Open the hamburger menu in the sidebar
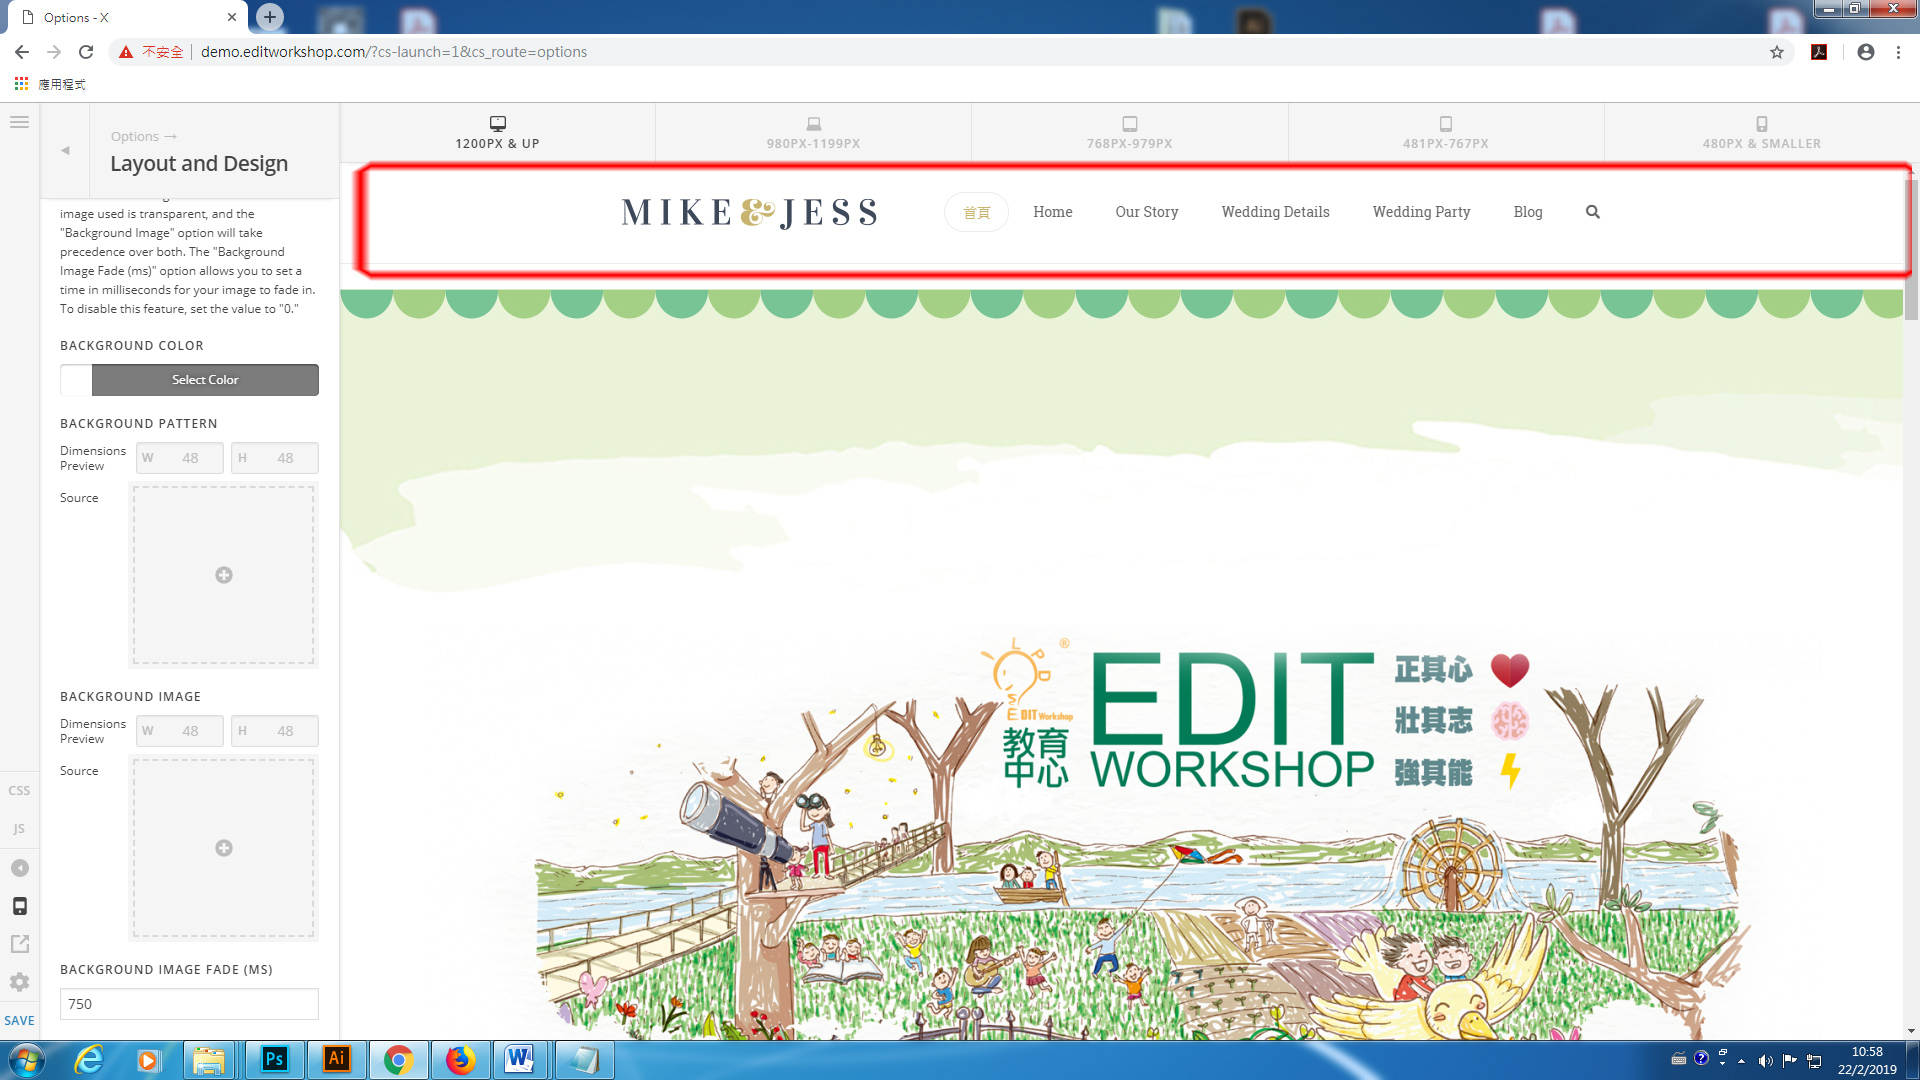1920x1080 pixels. click(19, 122)
